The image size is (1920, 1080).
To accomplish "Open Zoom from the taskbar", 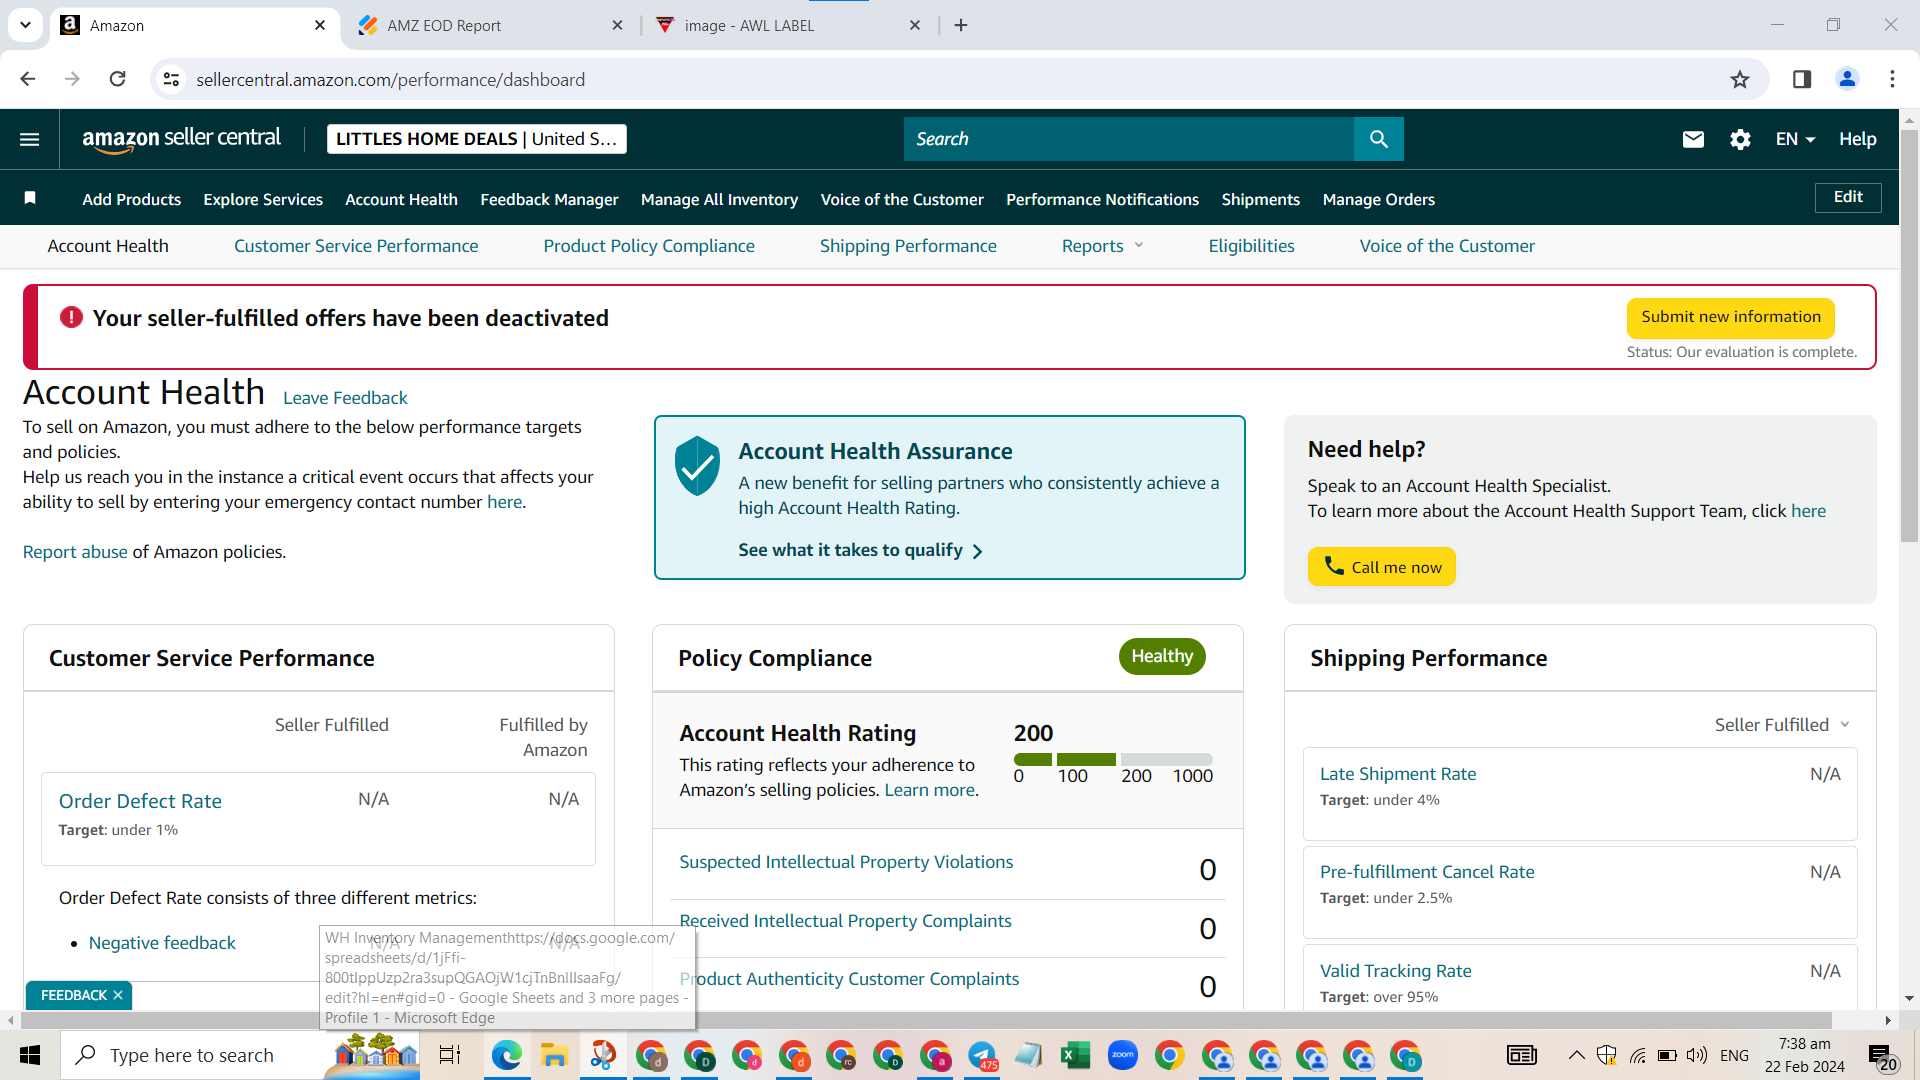I will [x=1122, y=1055].
